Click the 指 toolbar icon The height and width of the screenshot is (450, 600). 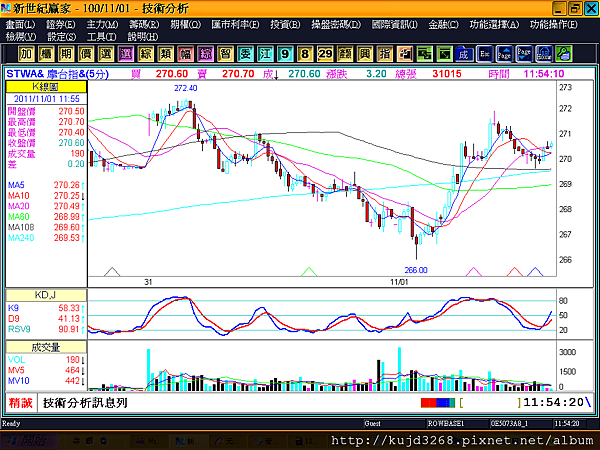(385, 54)
